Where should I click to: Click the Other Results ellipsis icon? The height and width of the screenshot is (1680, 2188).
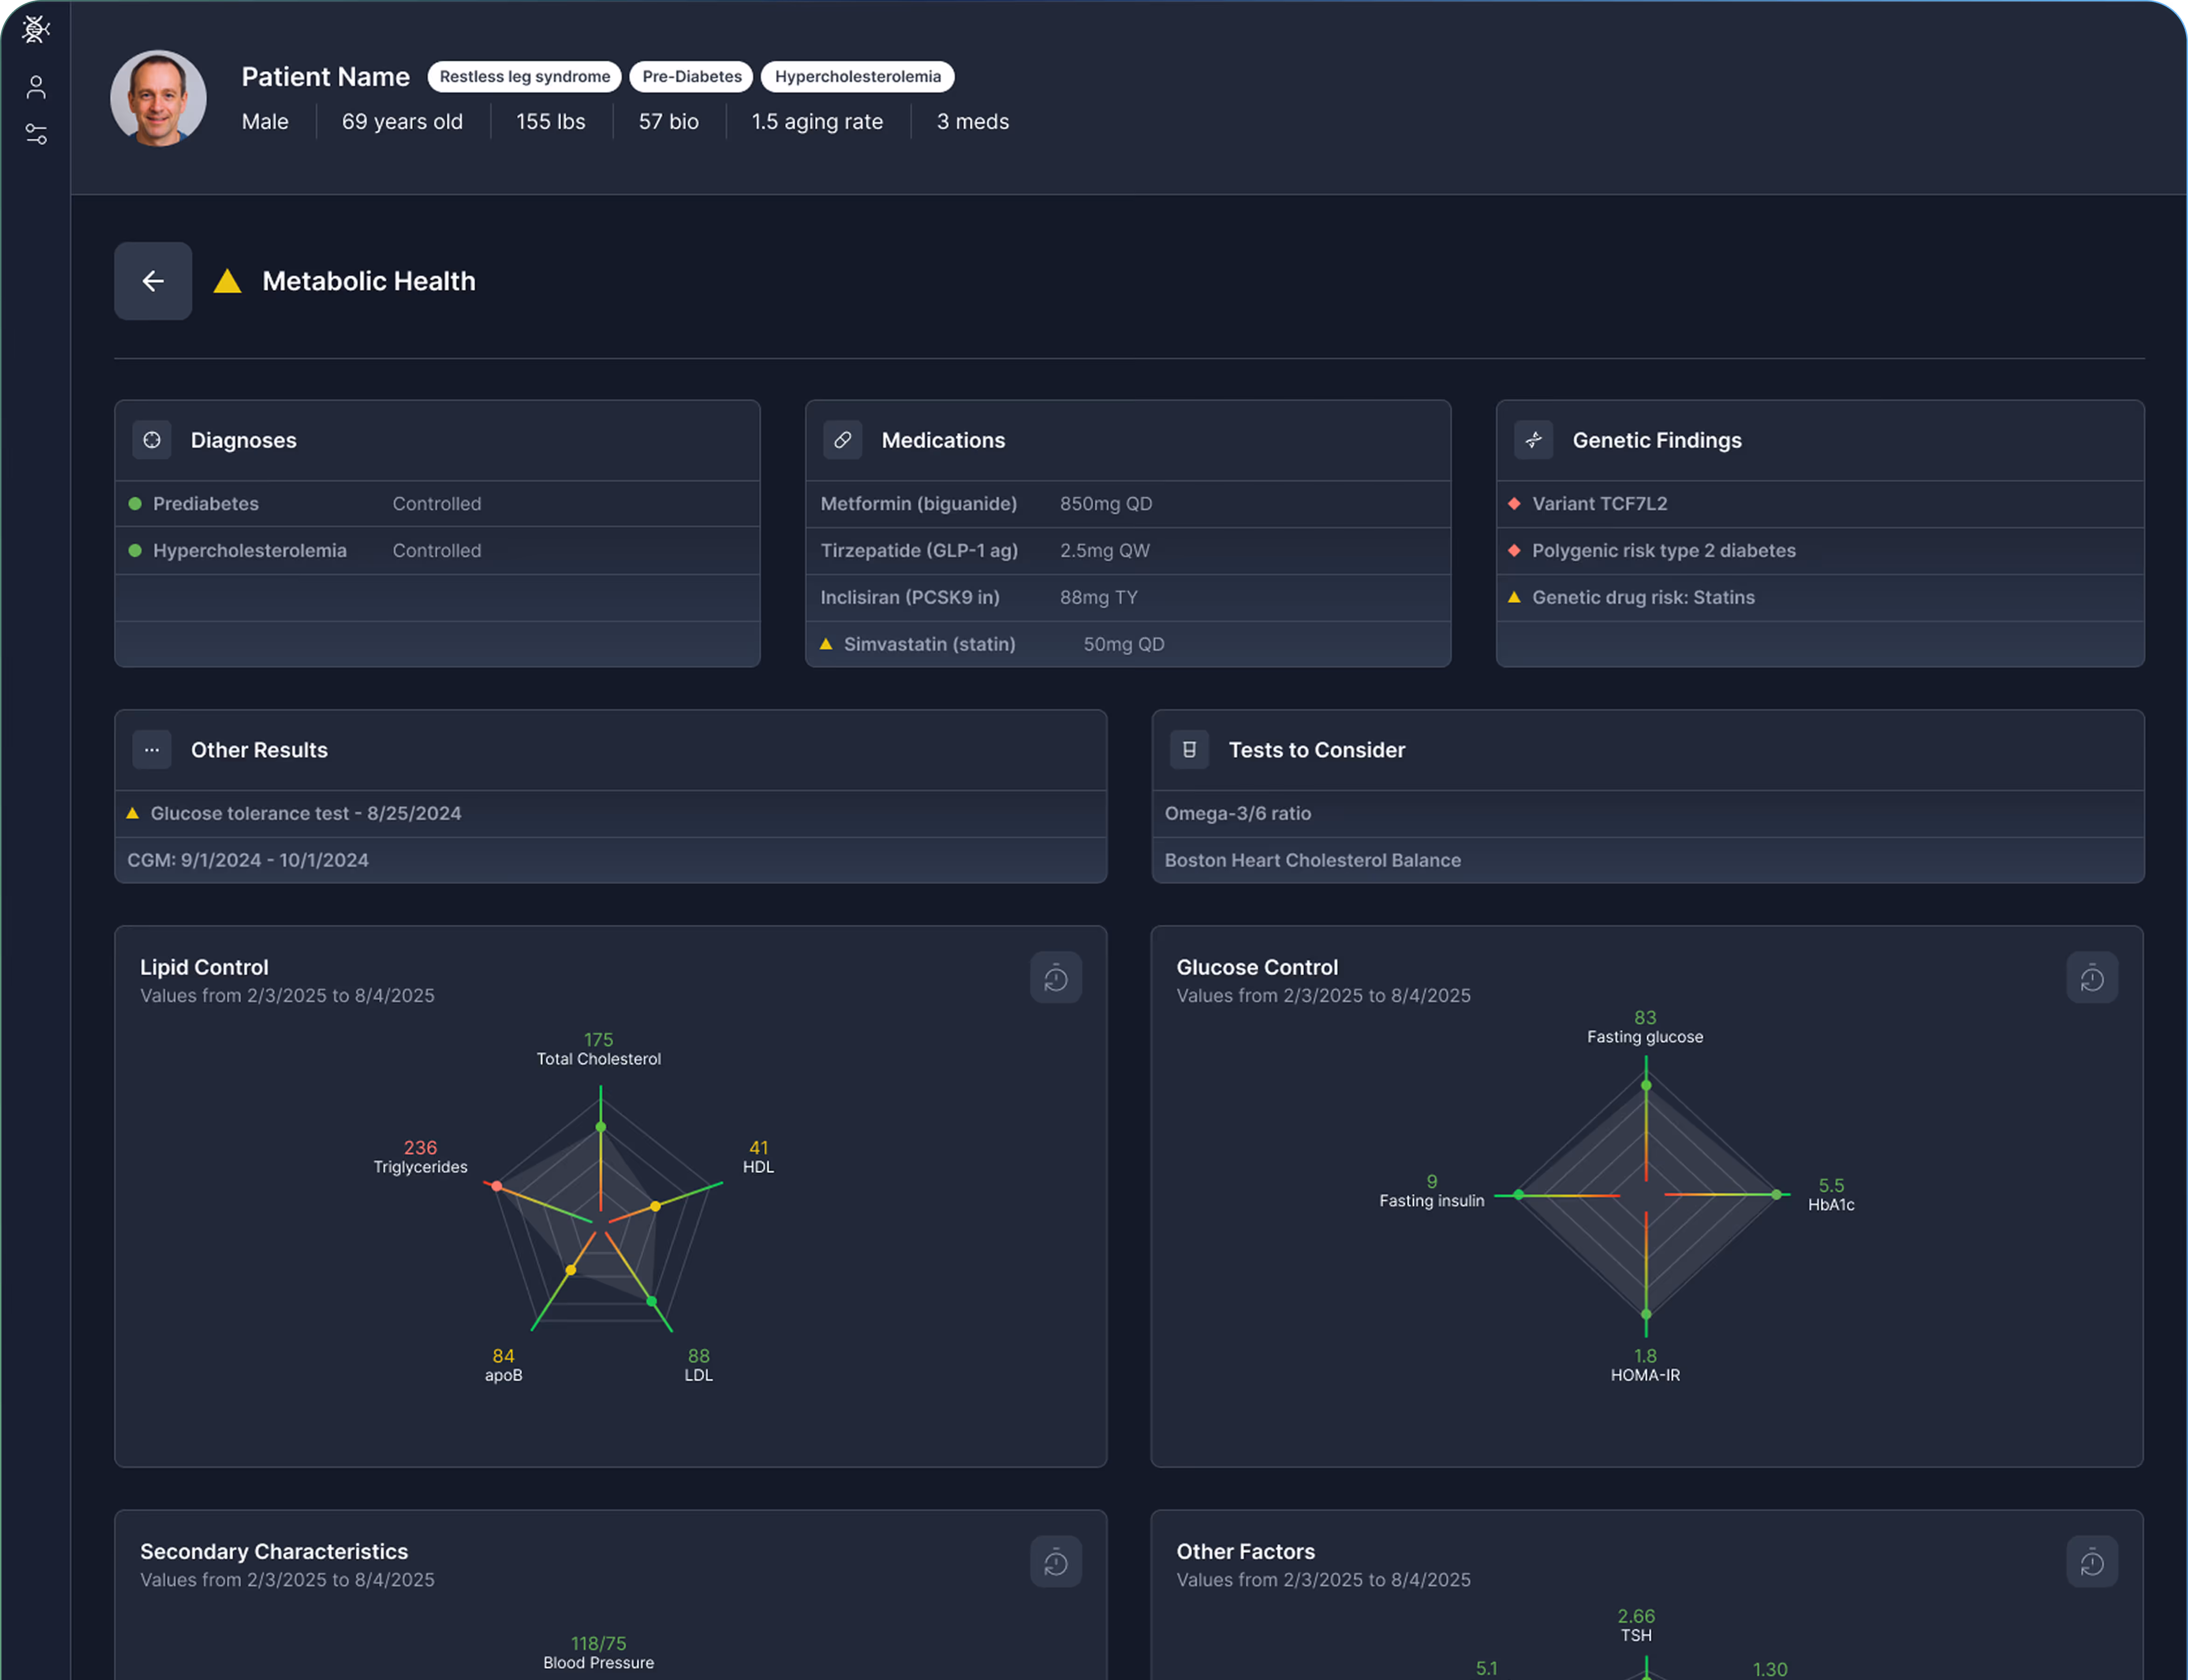pos(152,750)
